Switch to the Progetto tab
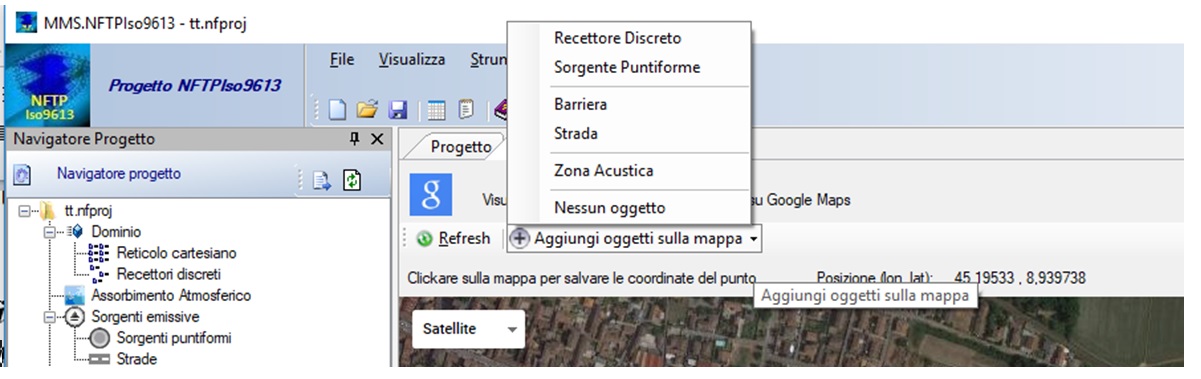This screenshot has width=1201, height=379. (x=461, y=146)
